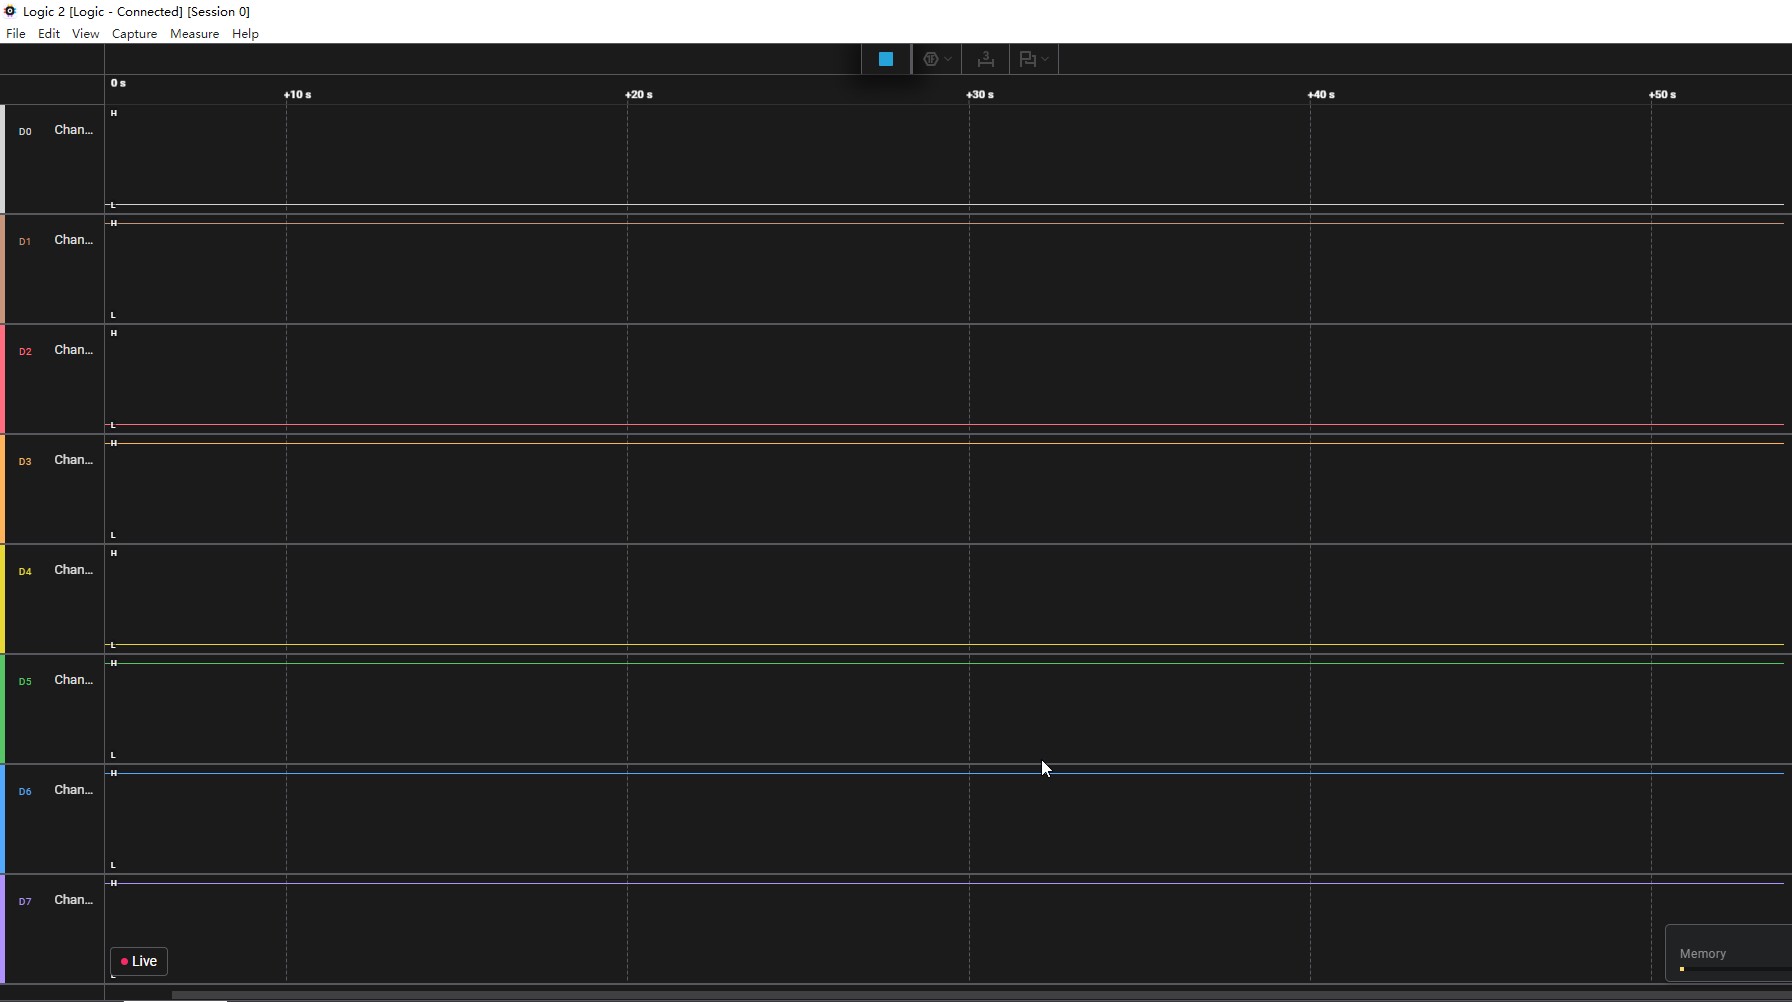Click the channel name next to D2
This screenshot has width=1792, height=1002.
73,350
